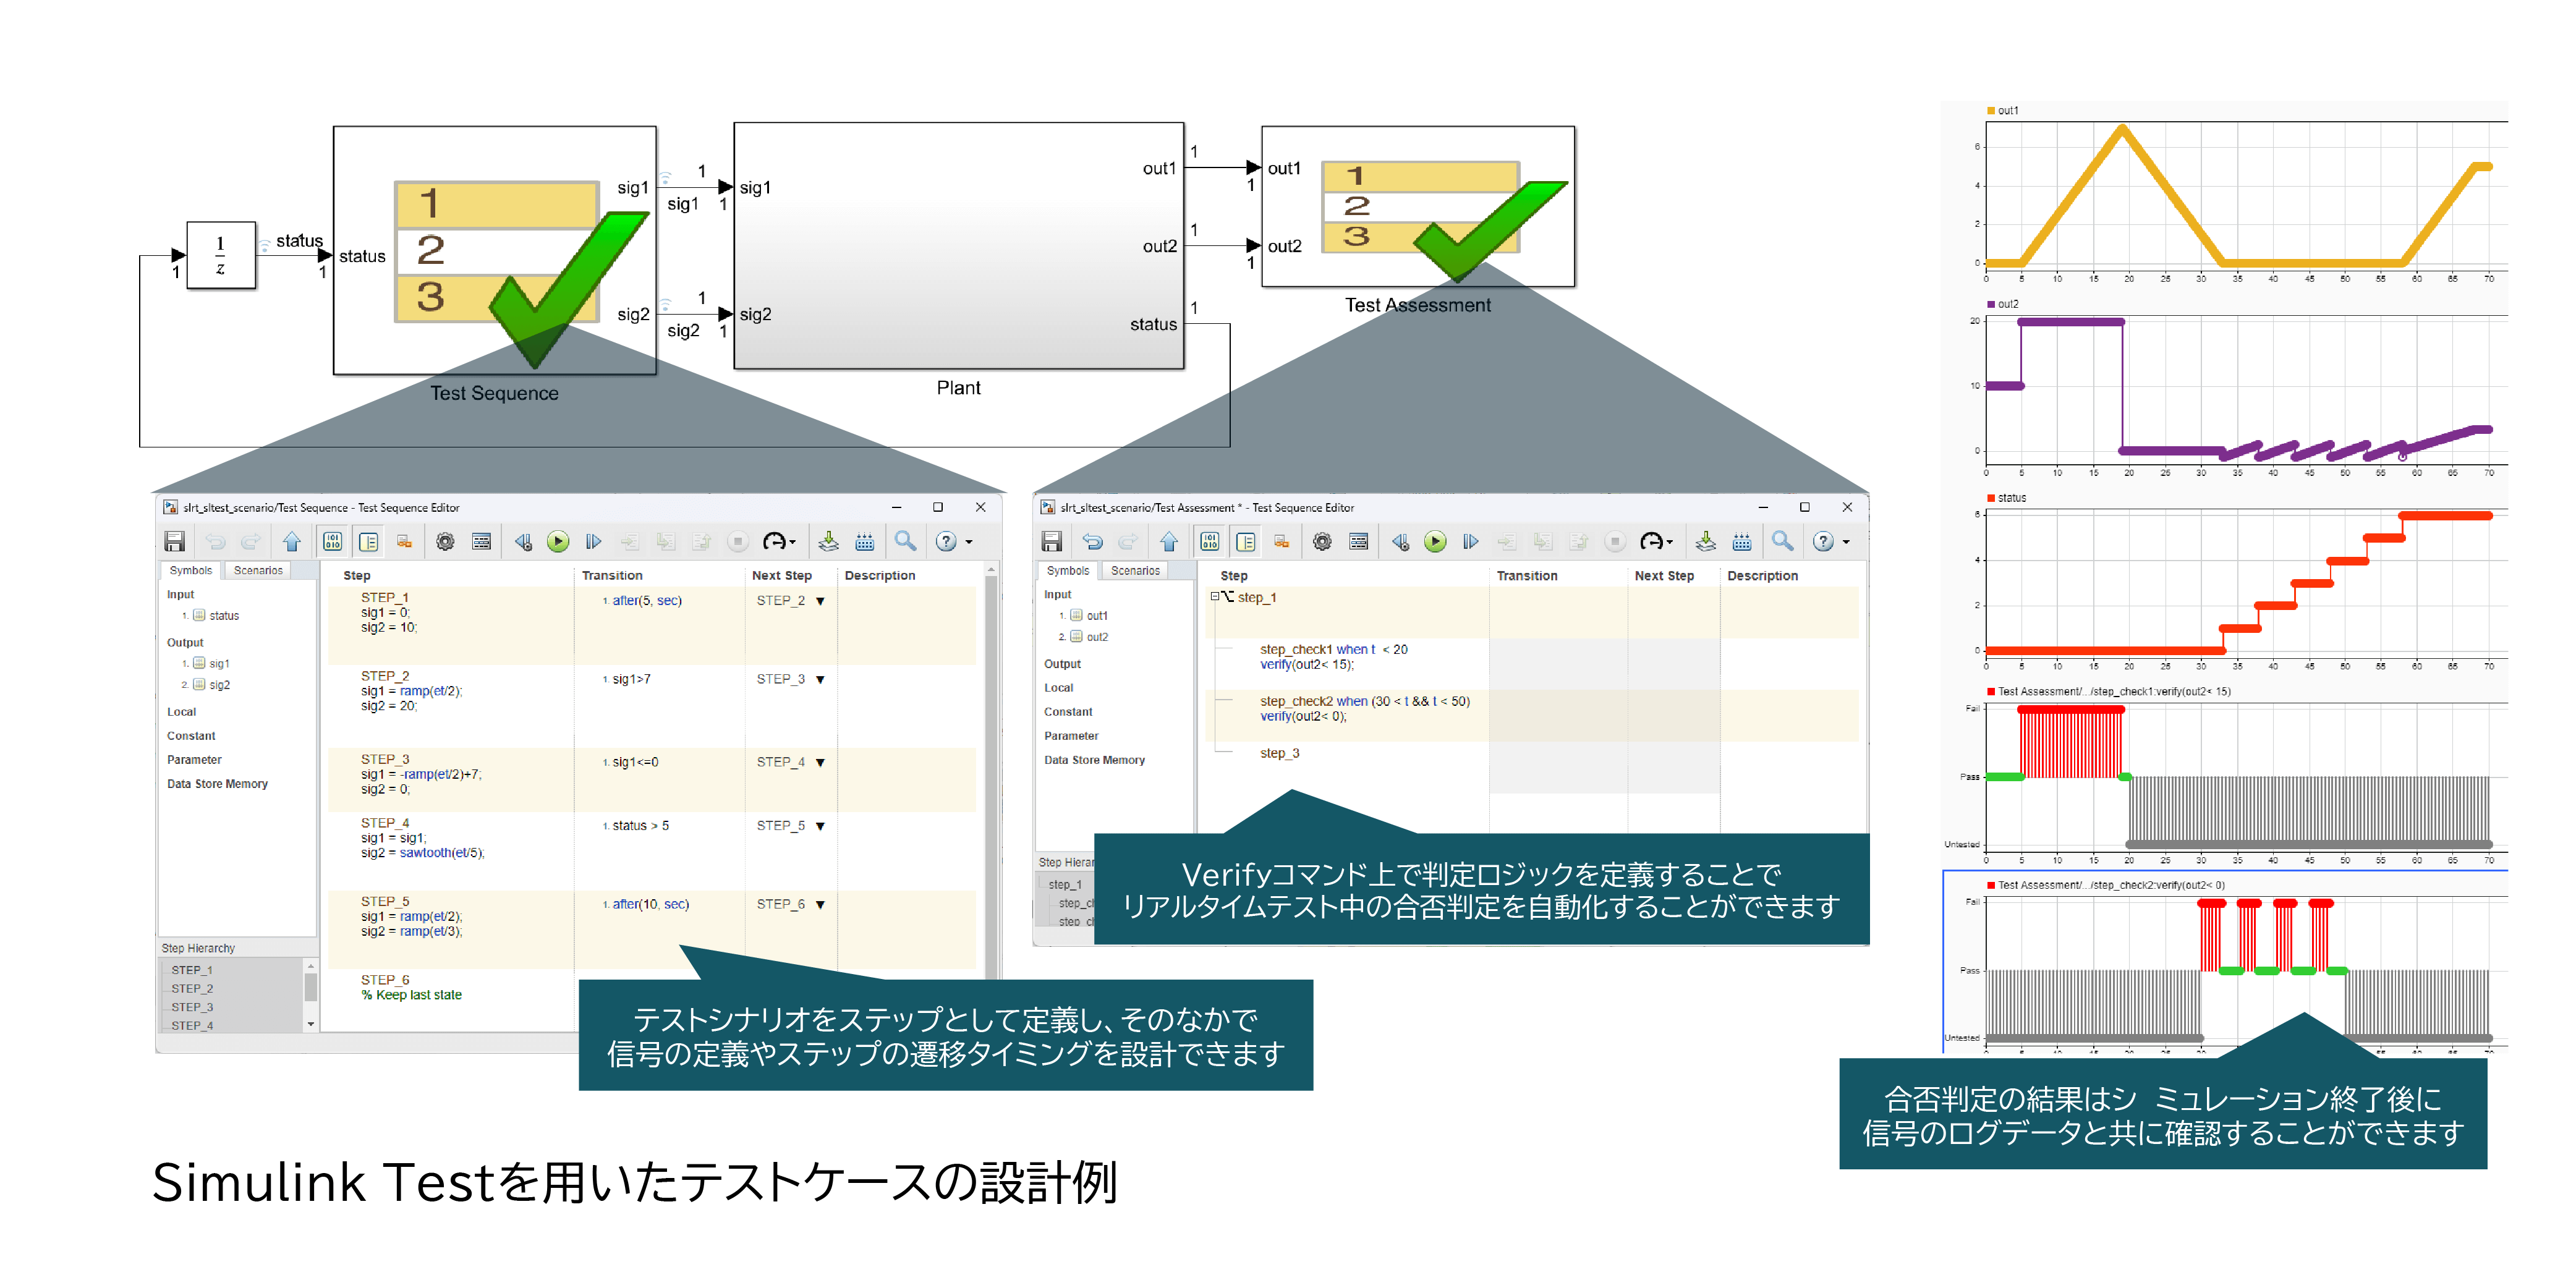Viewport: 2576px width, 1288px height.
Task: Click orange hierarchy icon in Test Assessment toolbar
Action: pos(1282,541)
